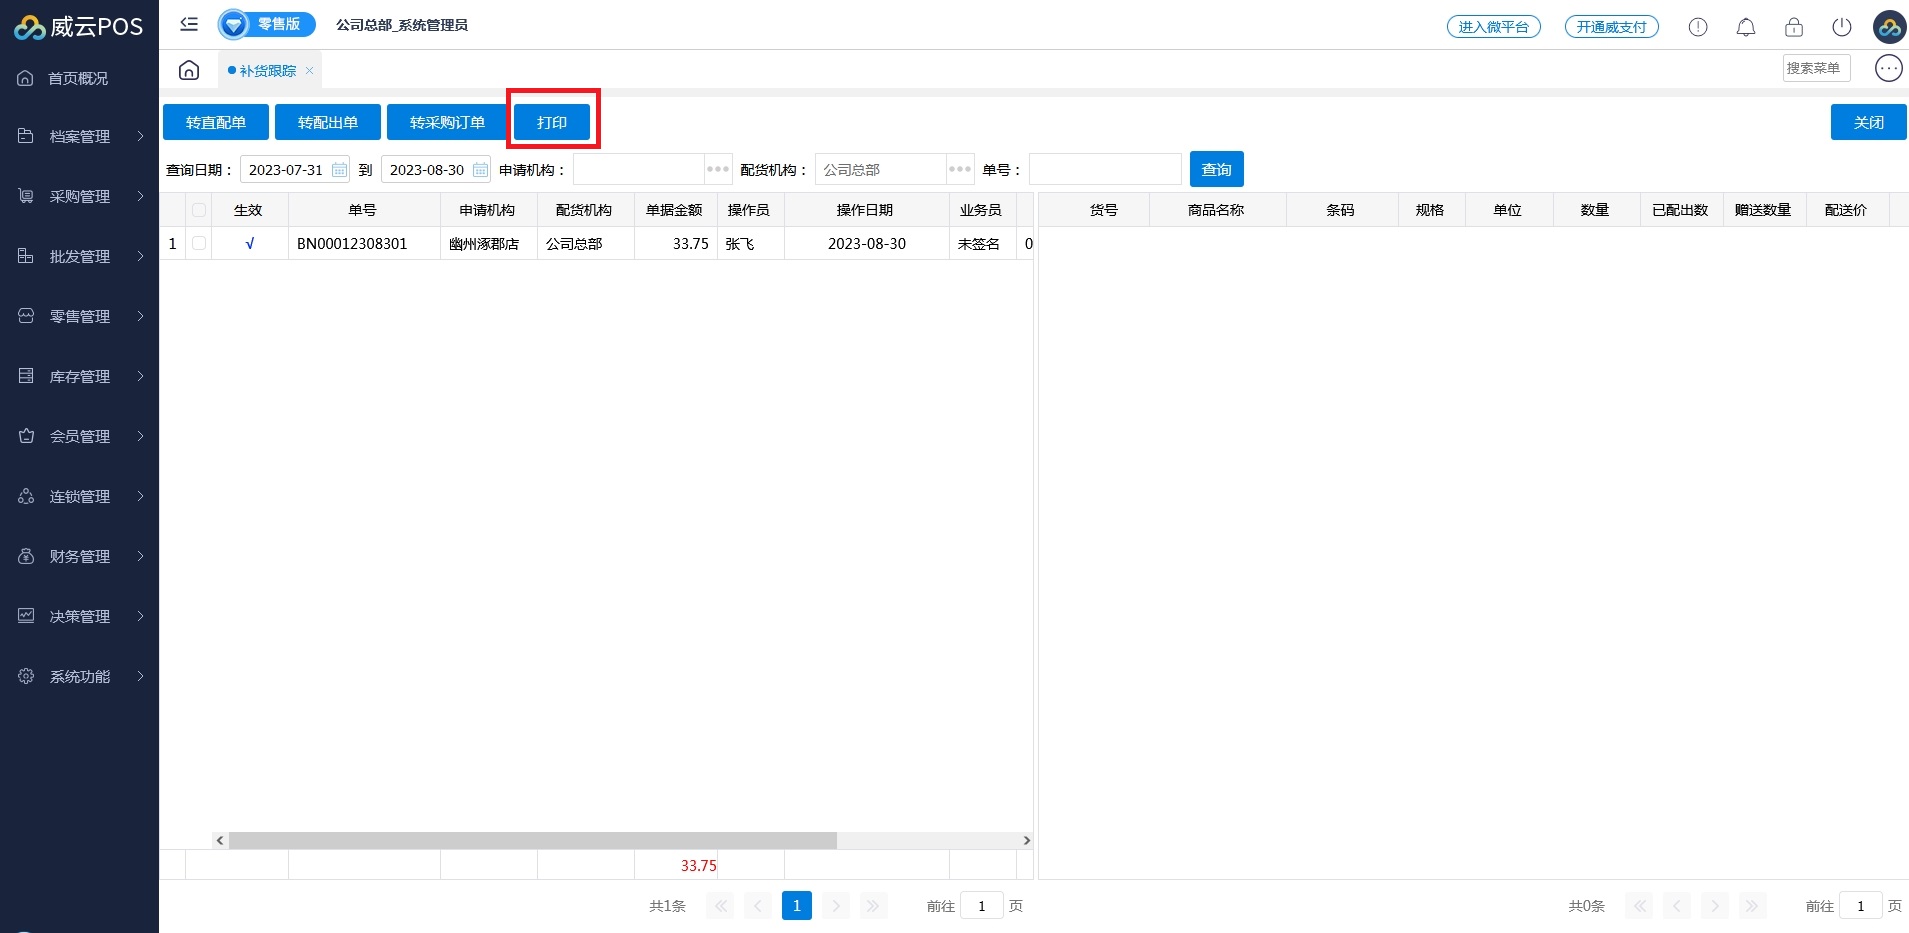Switch to the 补货跟踪 tab

coord(267,71)
